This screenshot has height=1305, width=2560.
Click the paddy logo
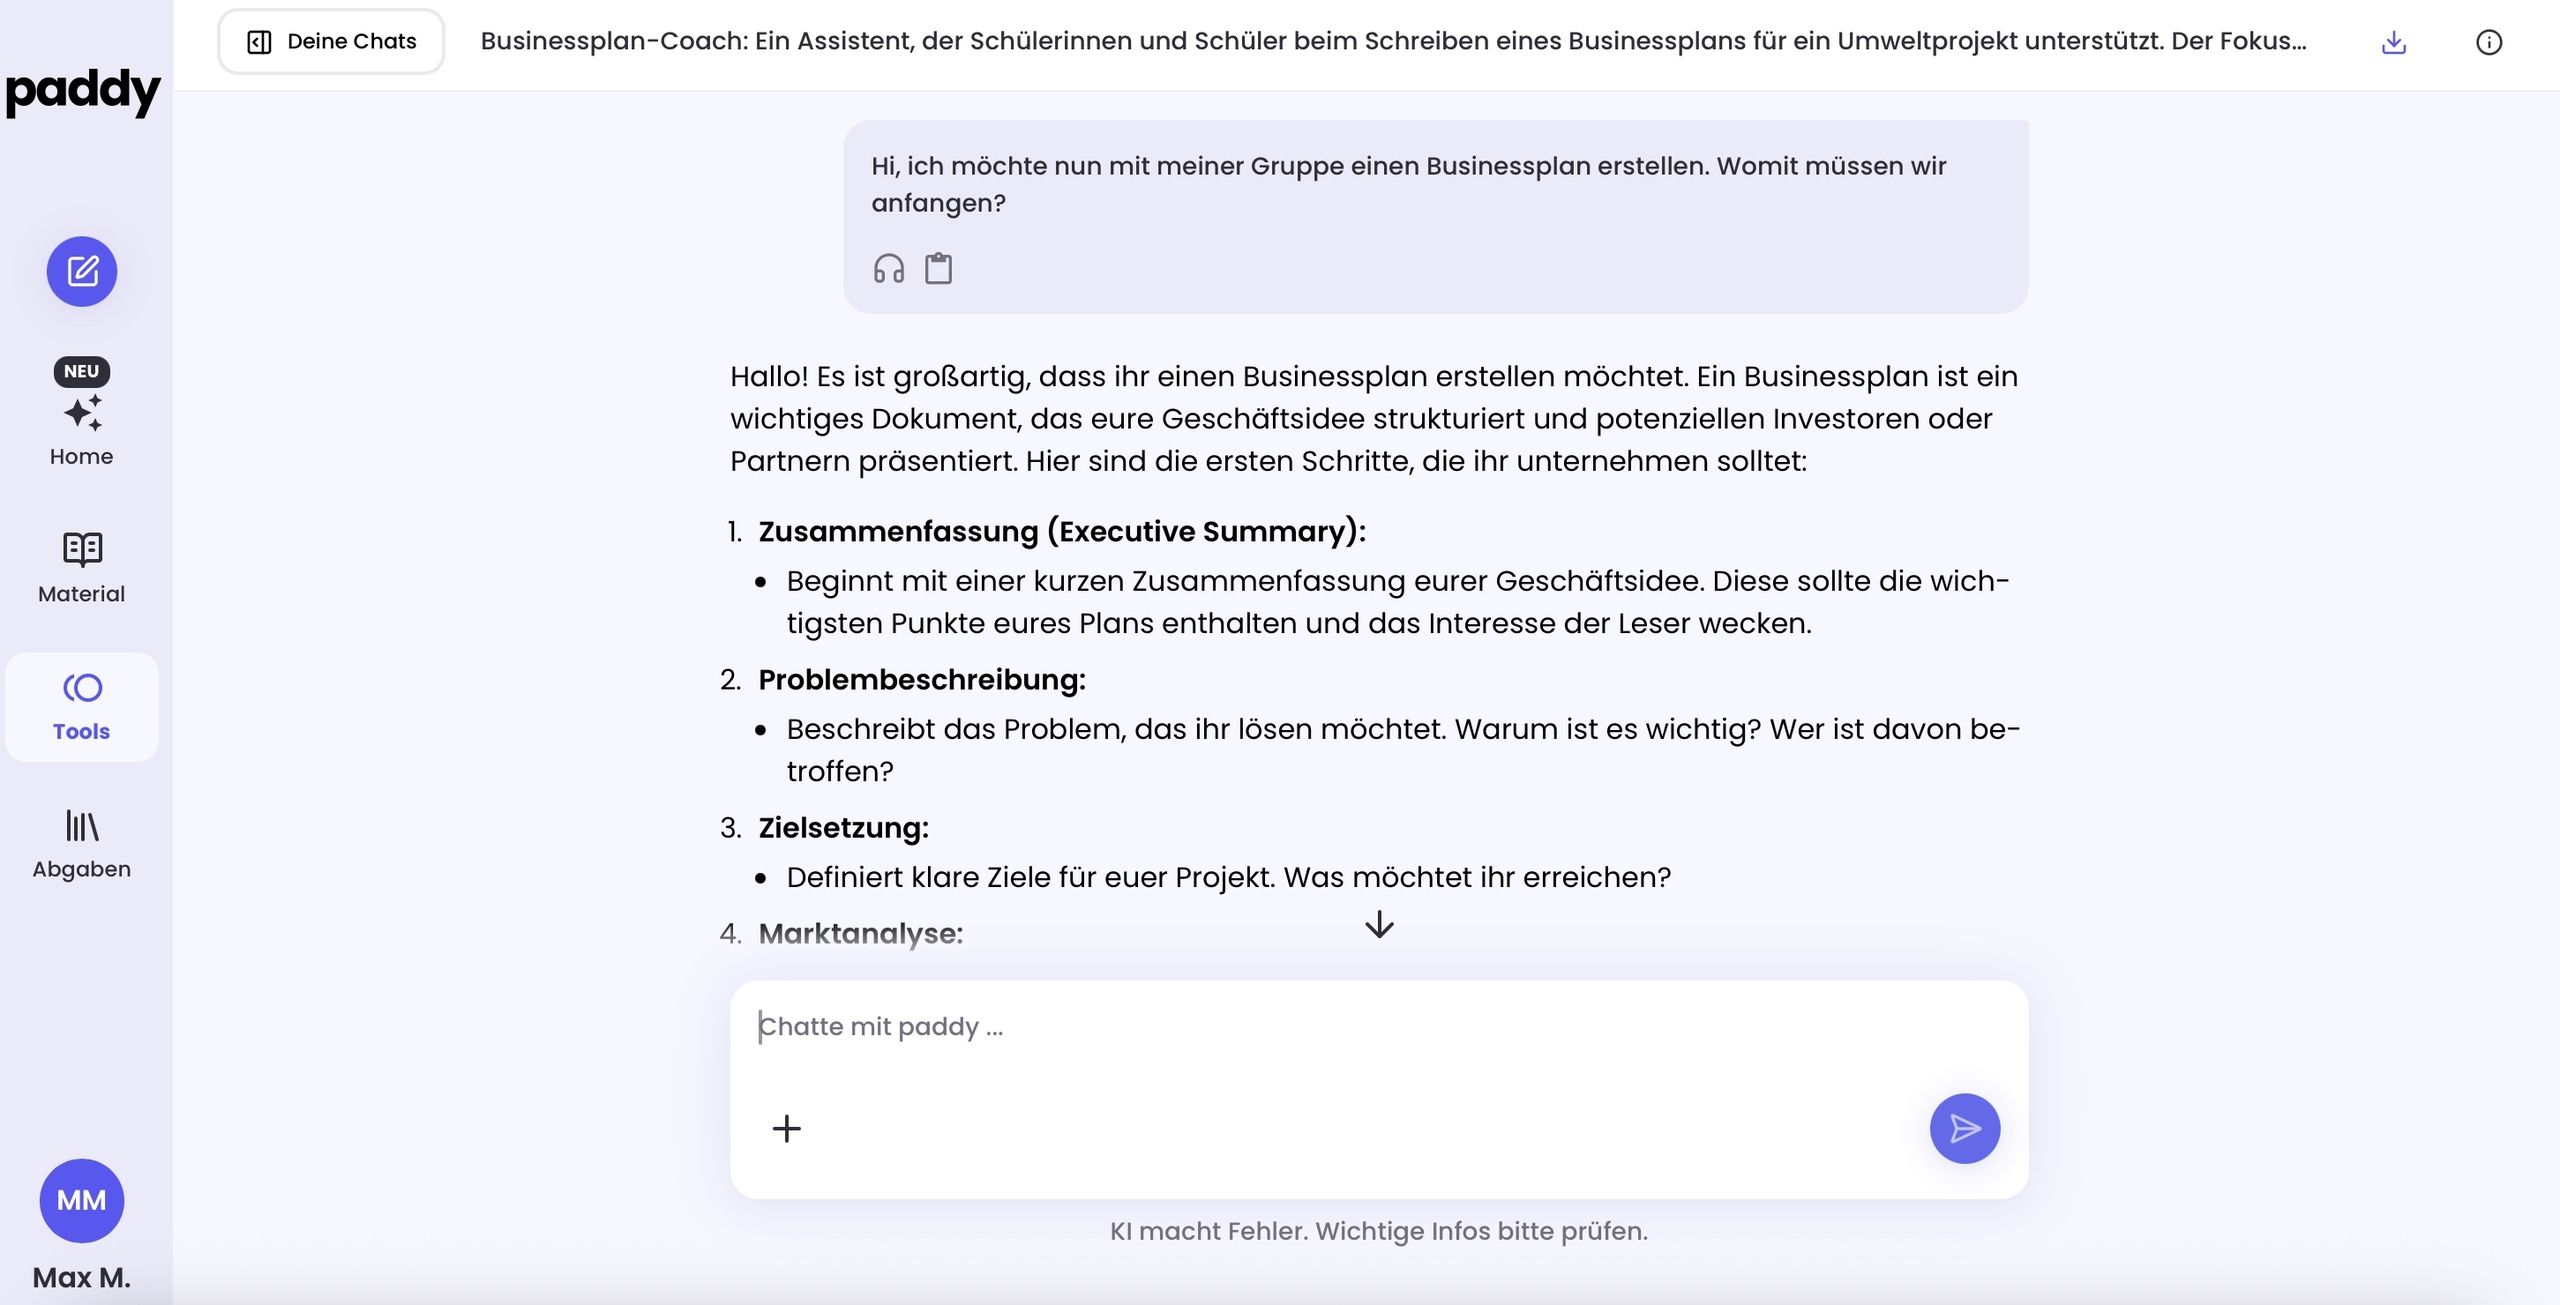(83, 92)
